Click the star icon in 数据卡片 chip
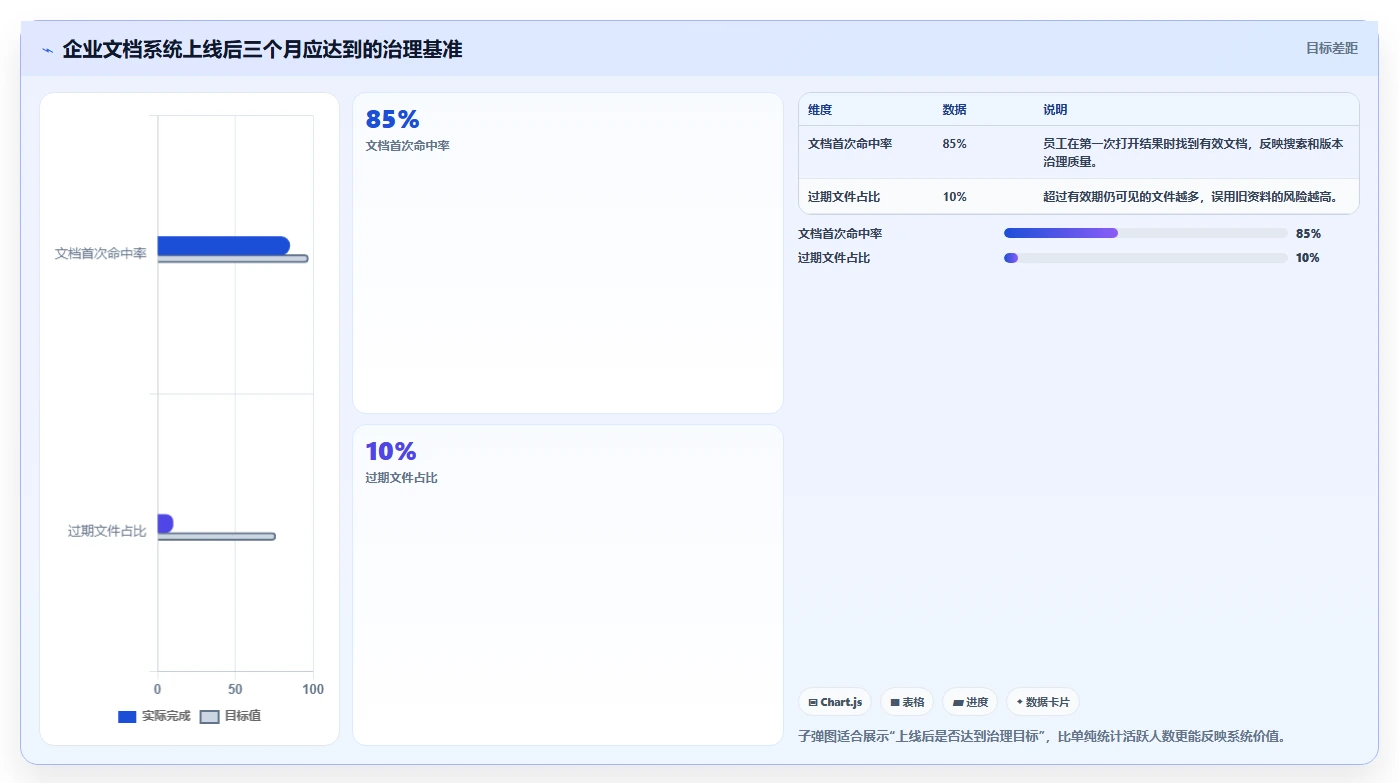 click(x=1019, y=702)
